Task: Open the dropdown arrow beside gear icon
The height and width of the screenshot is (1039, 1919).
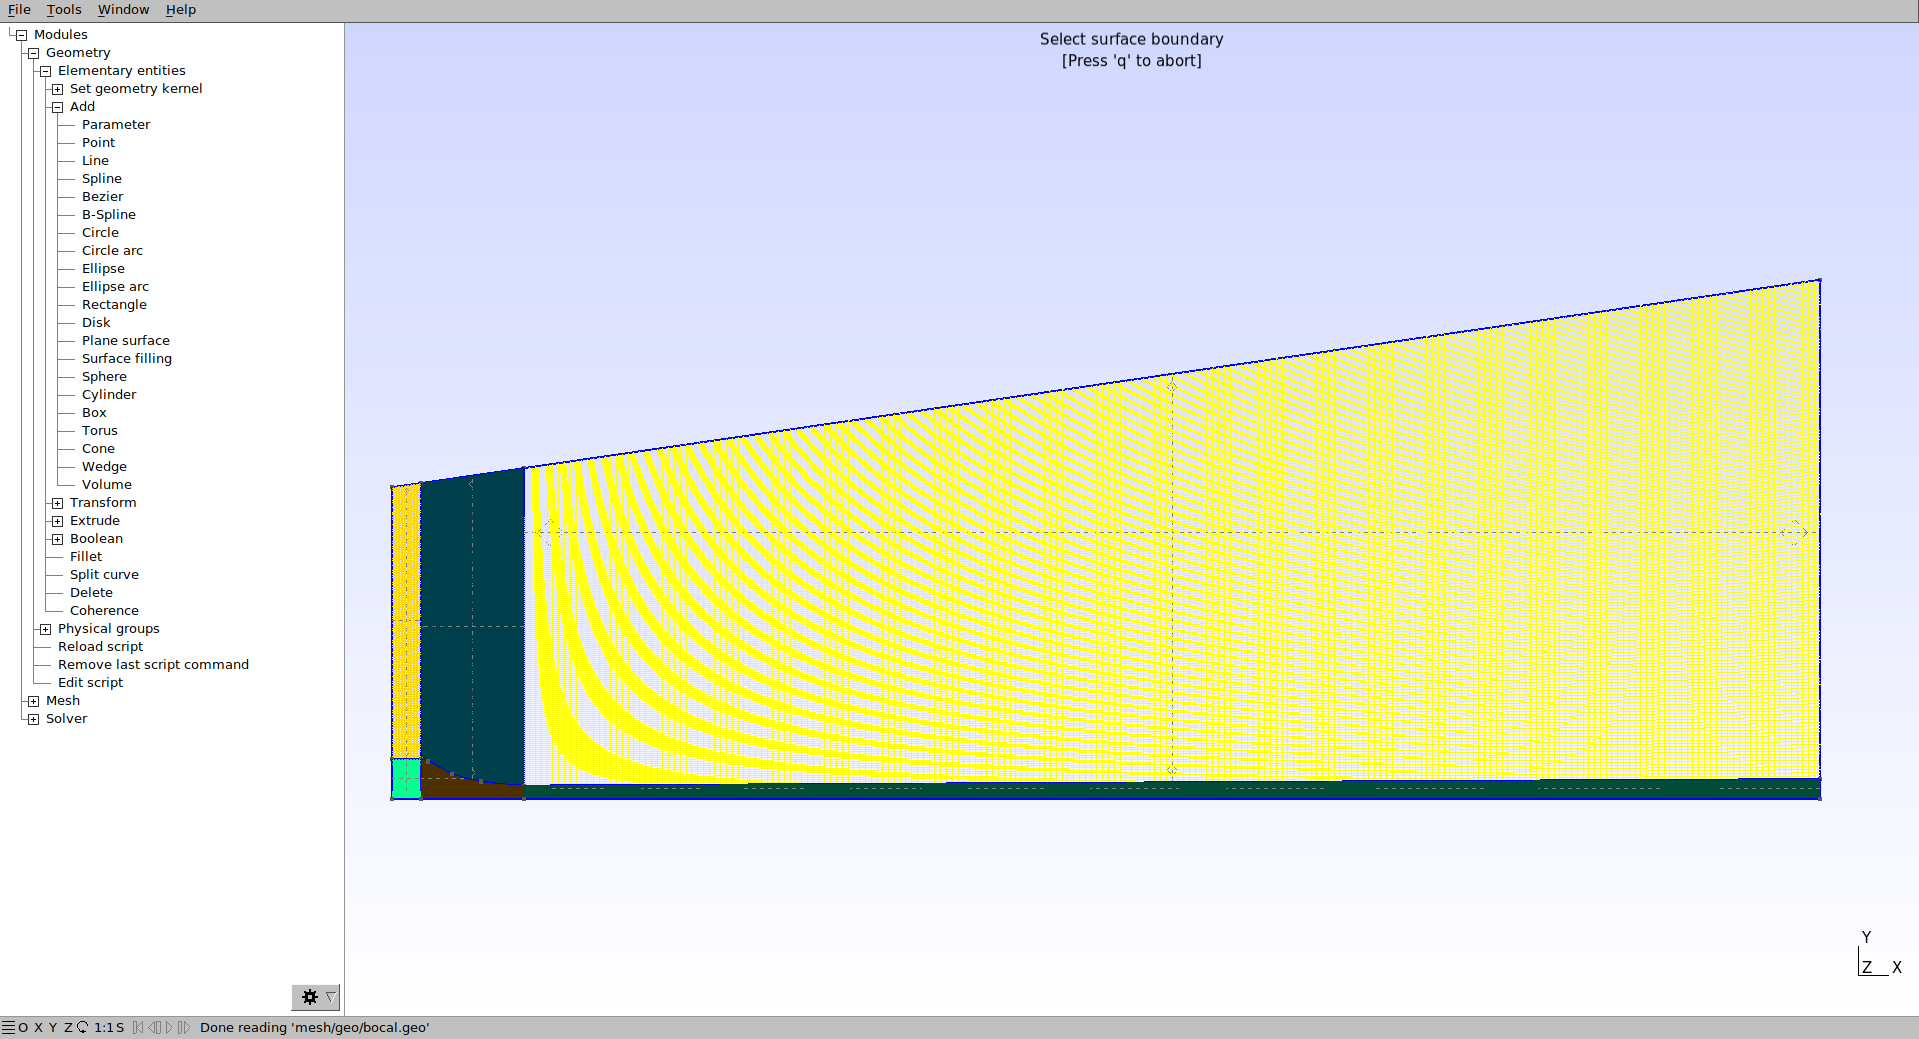Action: (330, 997)
